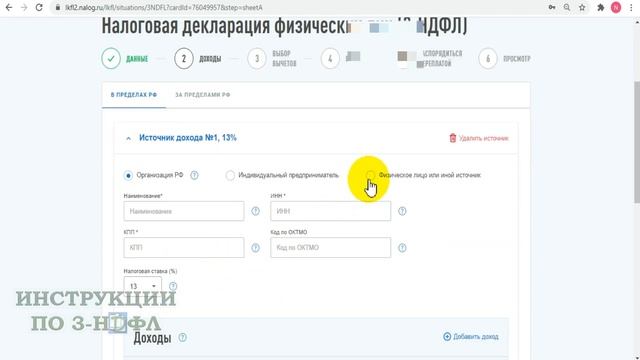
Task: Collapse Источник дохода №1 section
Action: [x=129, y=138]
